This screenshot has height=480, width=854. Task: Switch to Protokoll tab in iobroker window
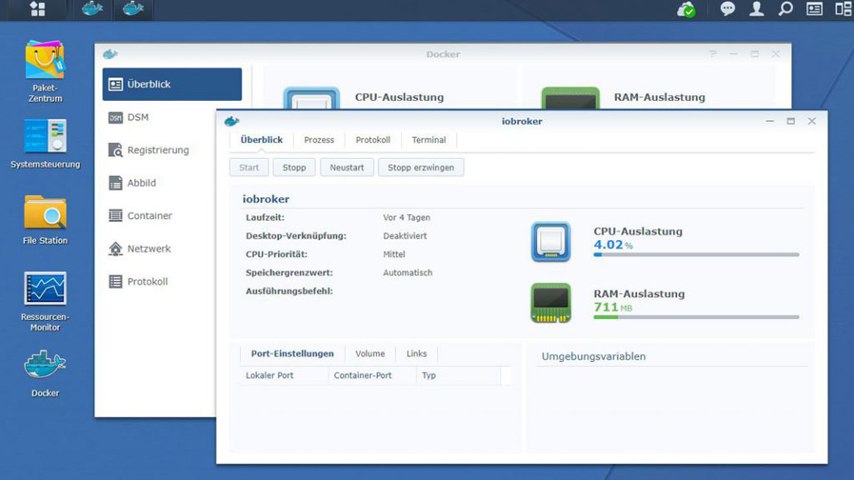(x=373, y=140)
